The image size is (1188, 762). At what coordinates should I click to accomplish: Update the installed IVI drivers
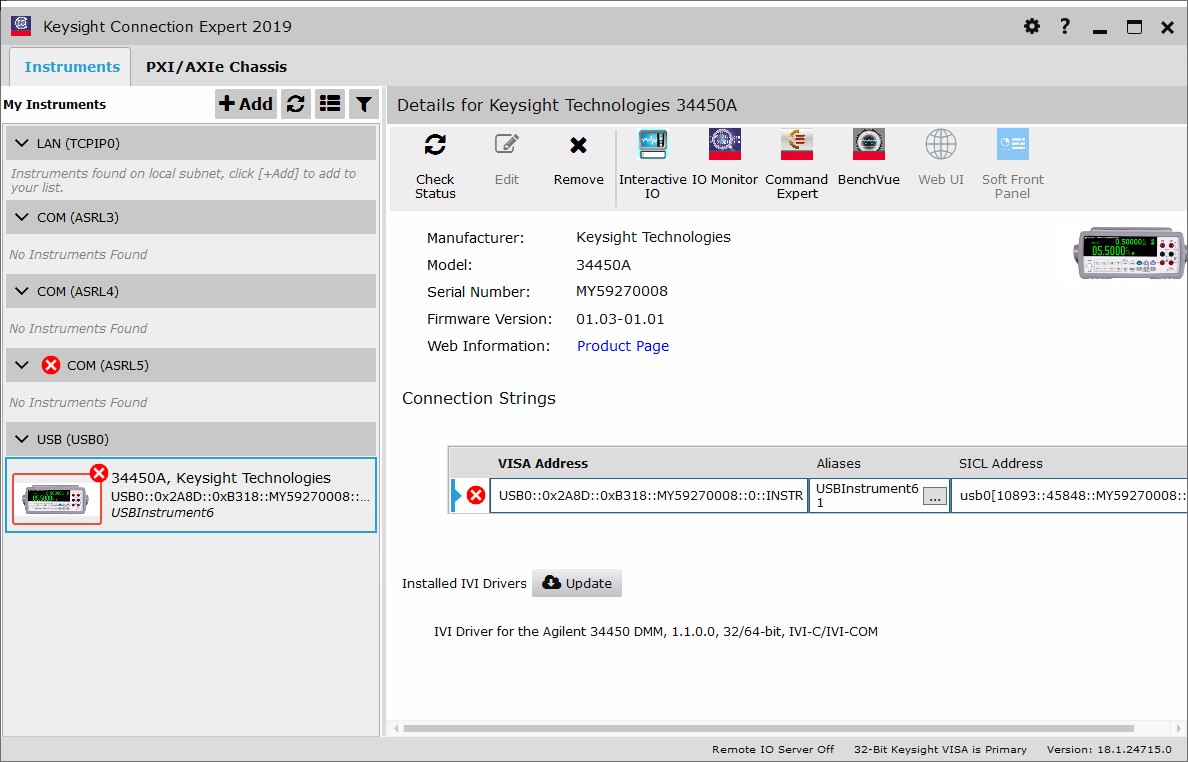point(577,583)
